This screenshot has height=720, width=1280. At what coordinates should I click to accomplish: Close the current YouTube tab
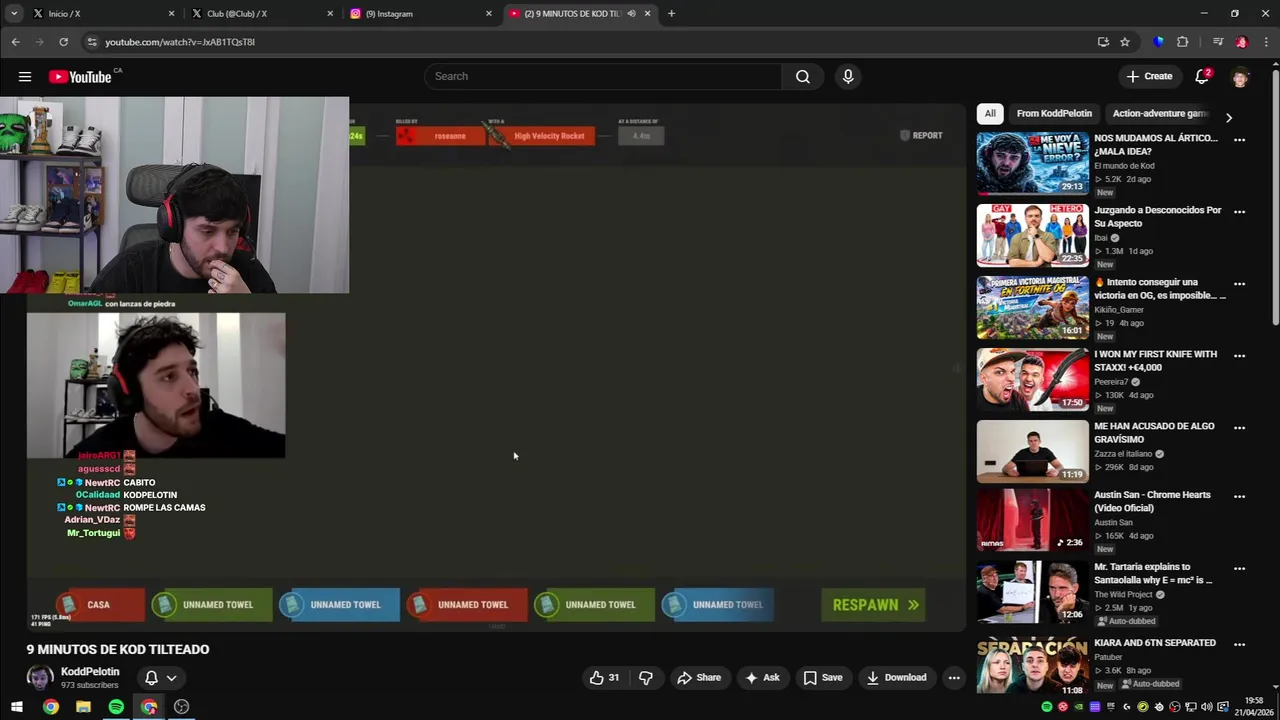click(647, 14)
